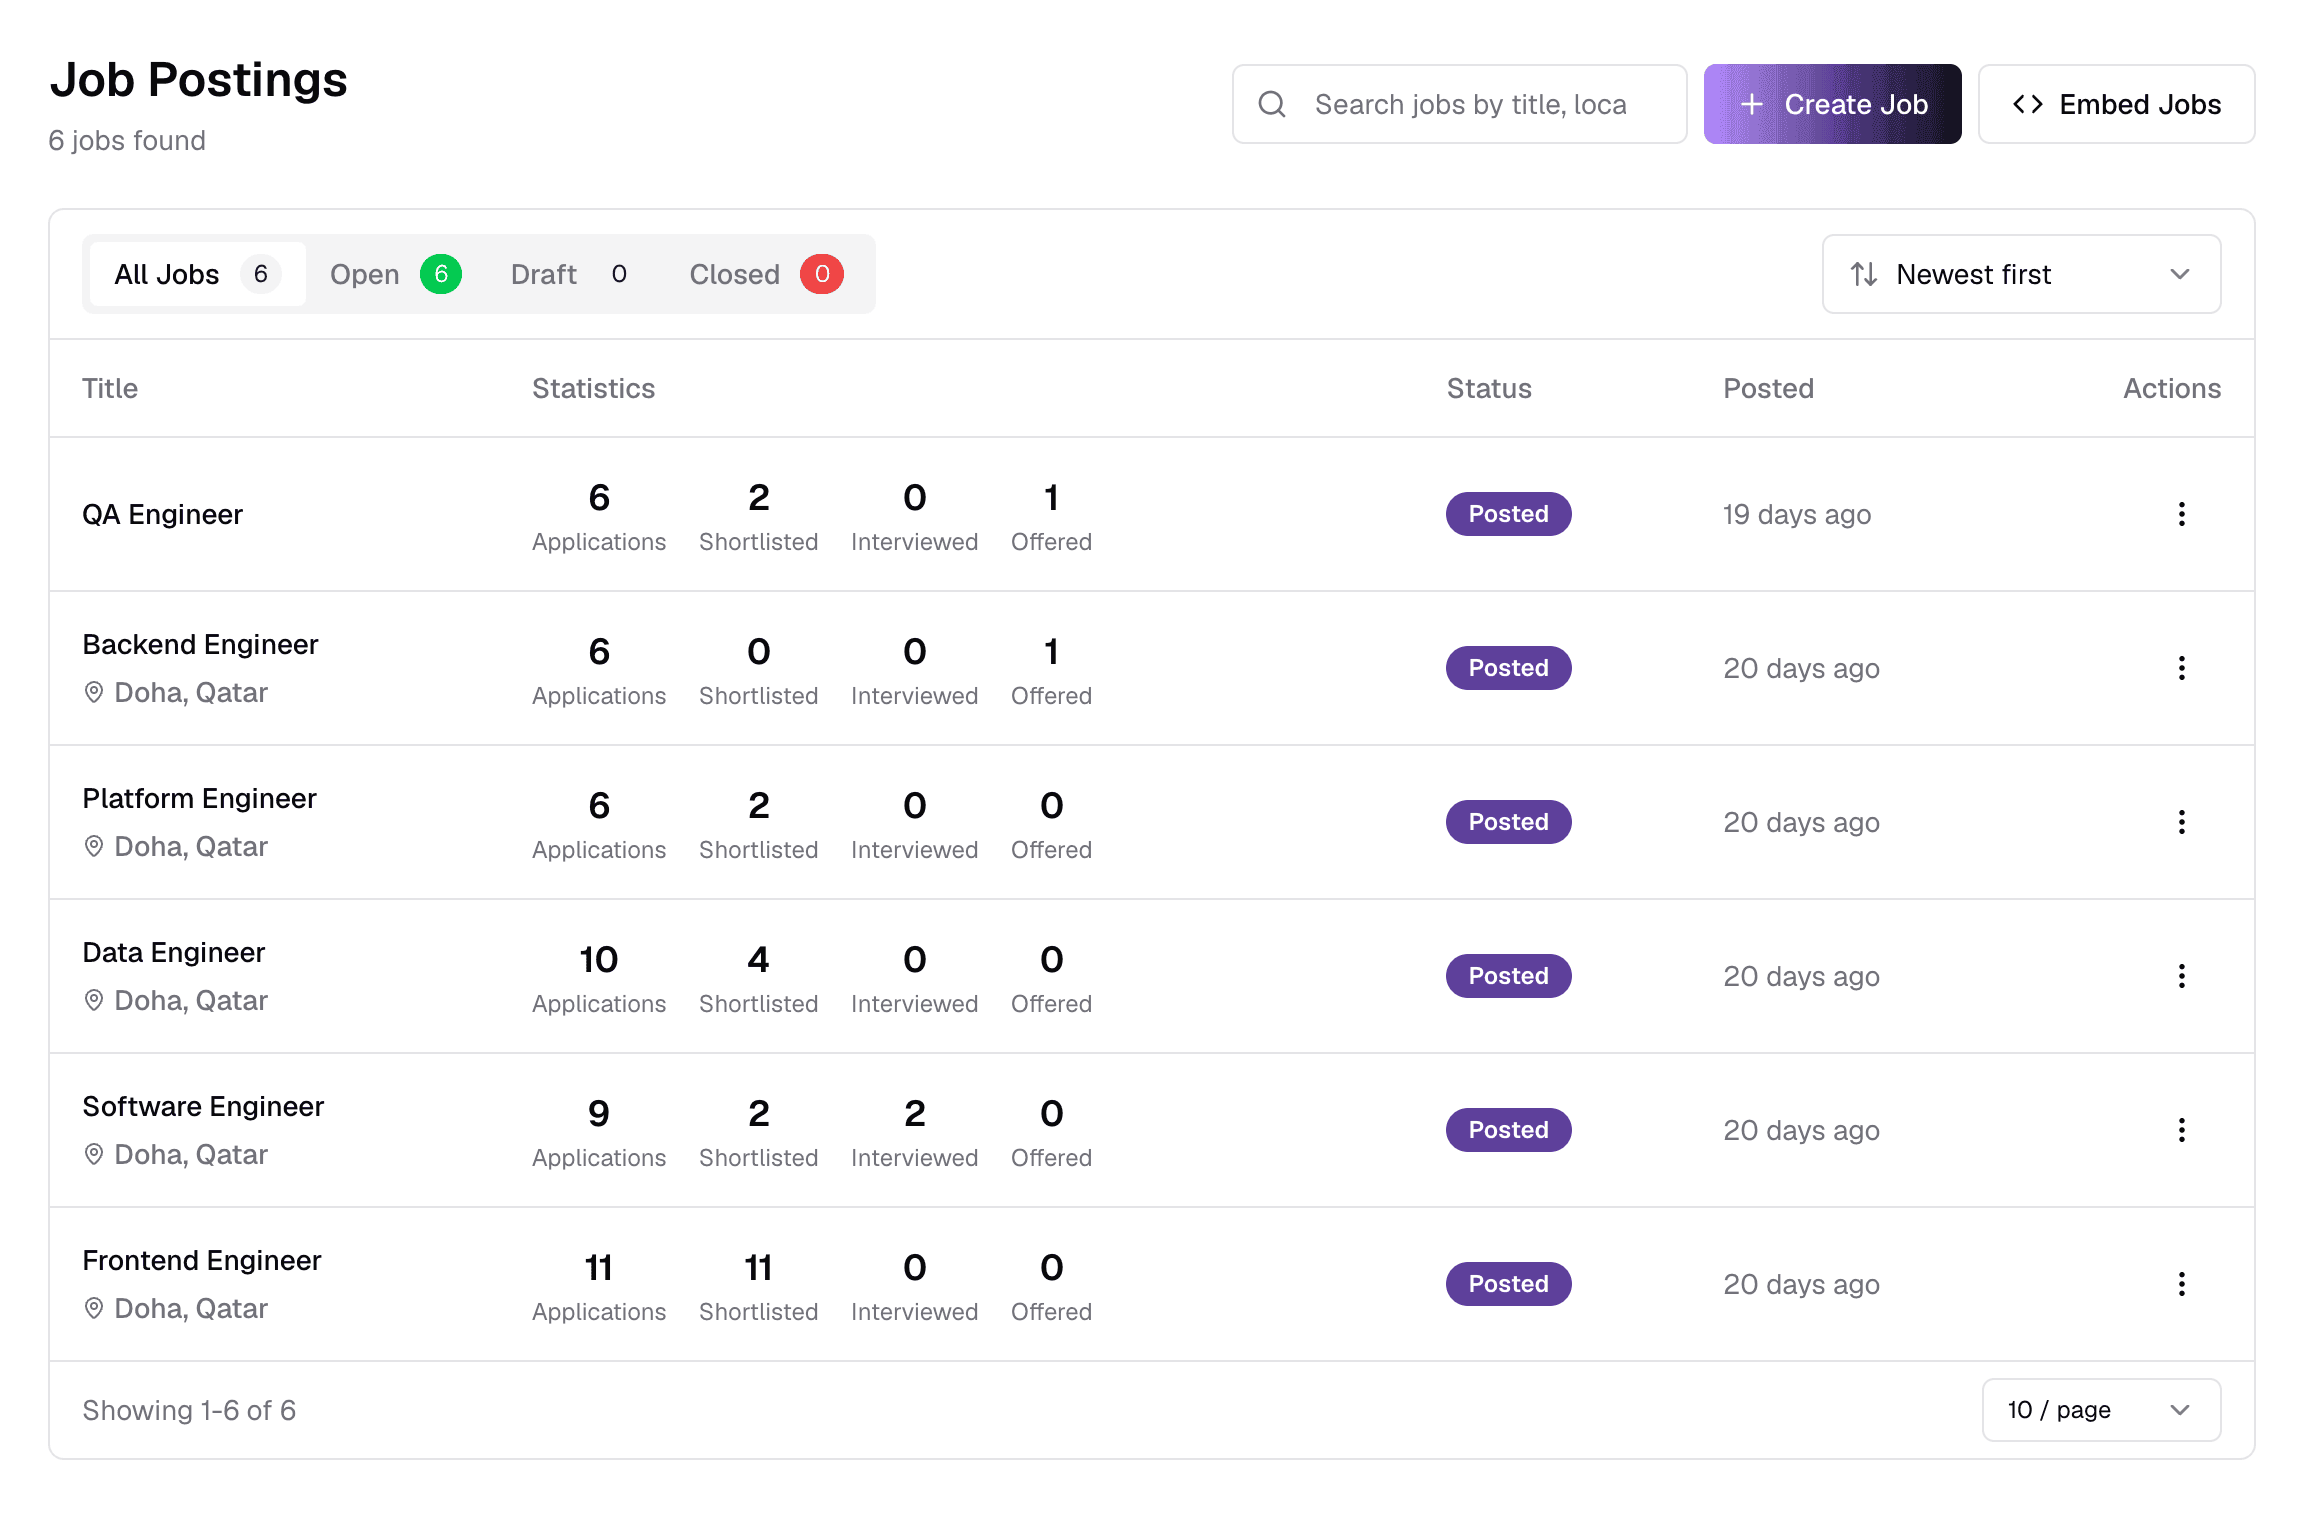Switch to the All Jobs tab
The width and height of the screenshot is (2304, 1520).
click(x=197, y=274)
